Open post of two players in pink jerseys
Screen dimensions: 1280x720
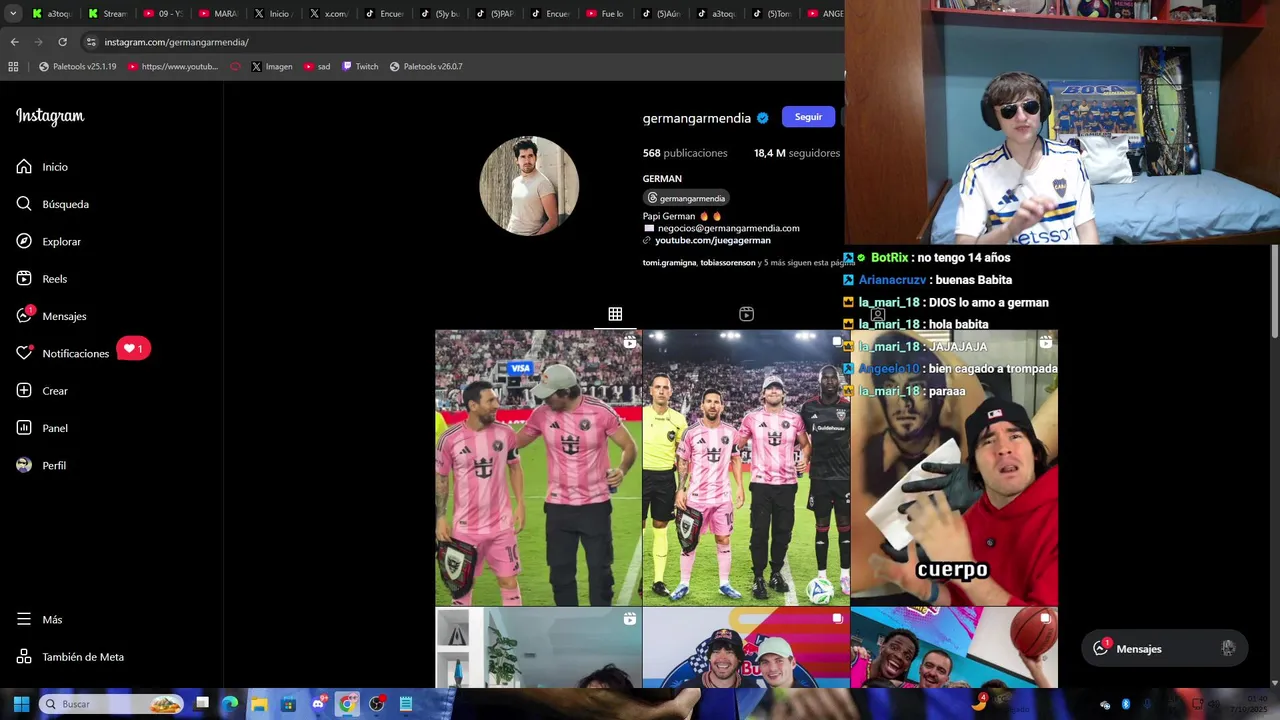click(x=538, y=468)
